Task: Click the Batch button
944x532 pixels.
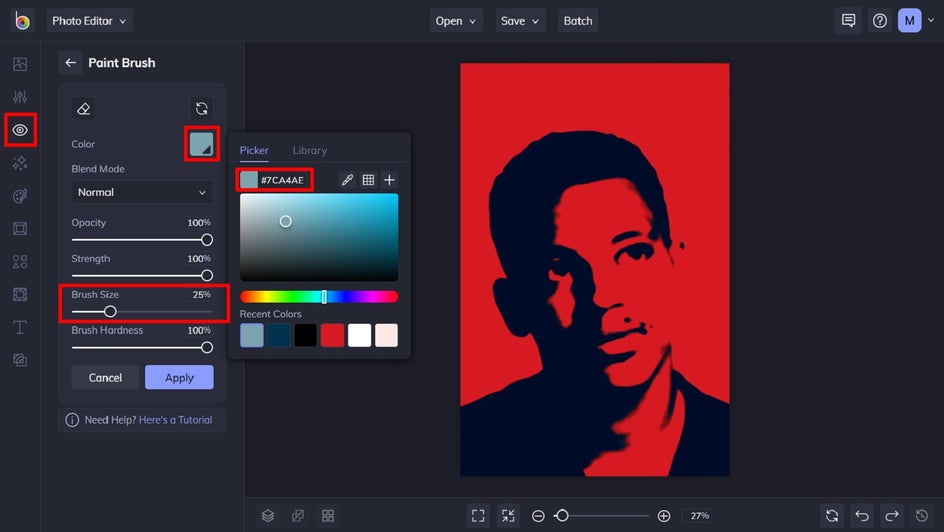Action: click(x=578, y=21)
